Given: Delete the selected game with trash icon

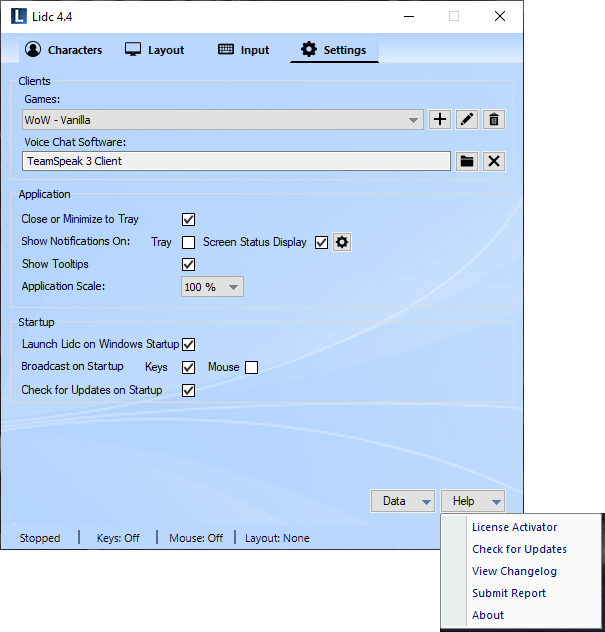Looking at the screenshot, I should pos(493,120).
